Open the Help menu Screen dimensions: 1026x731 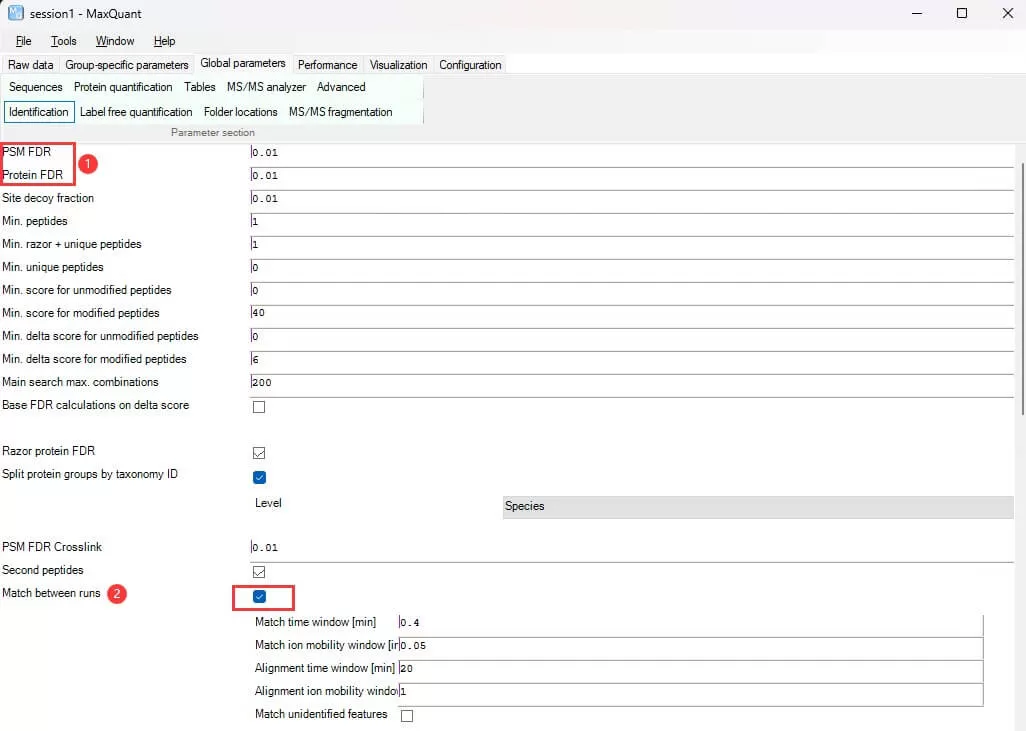click(x=165, y=41)
